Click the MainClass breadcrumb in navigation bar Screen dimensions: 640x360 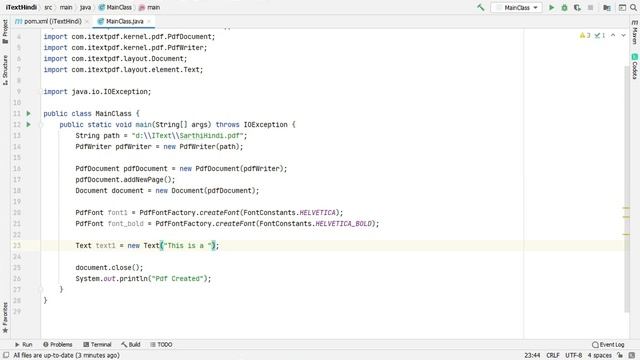(x=115, y=7)
